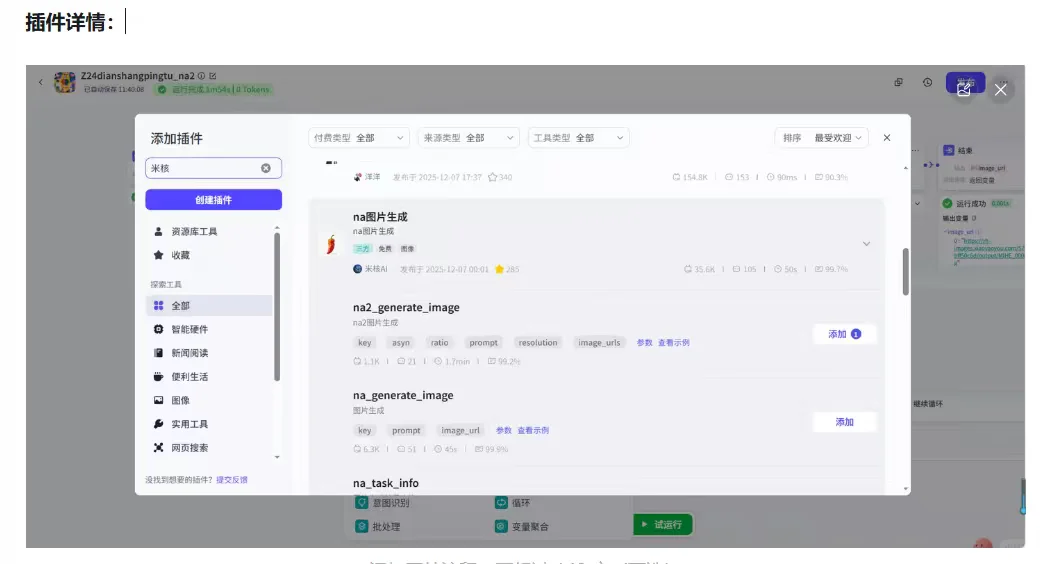Open 资源库工具 category
1043x564 pixels.
tap(209, 231)
